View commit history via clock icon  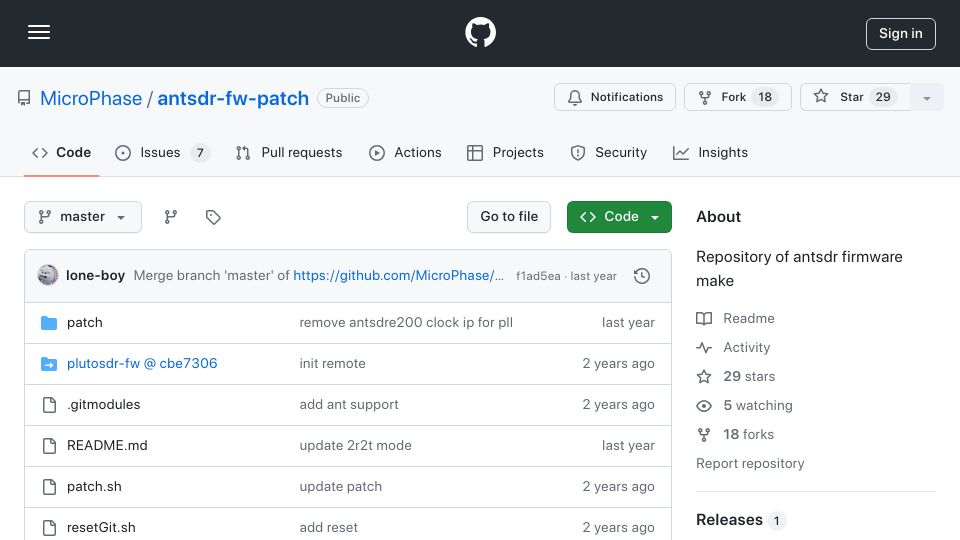click(x=642, y=276)
